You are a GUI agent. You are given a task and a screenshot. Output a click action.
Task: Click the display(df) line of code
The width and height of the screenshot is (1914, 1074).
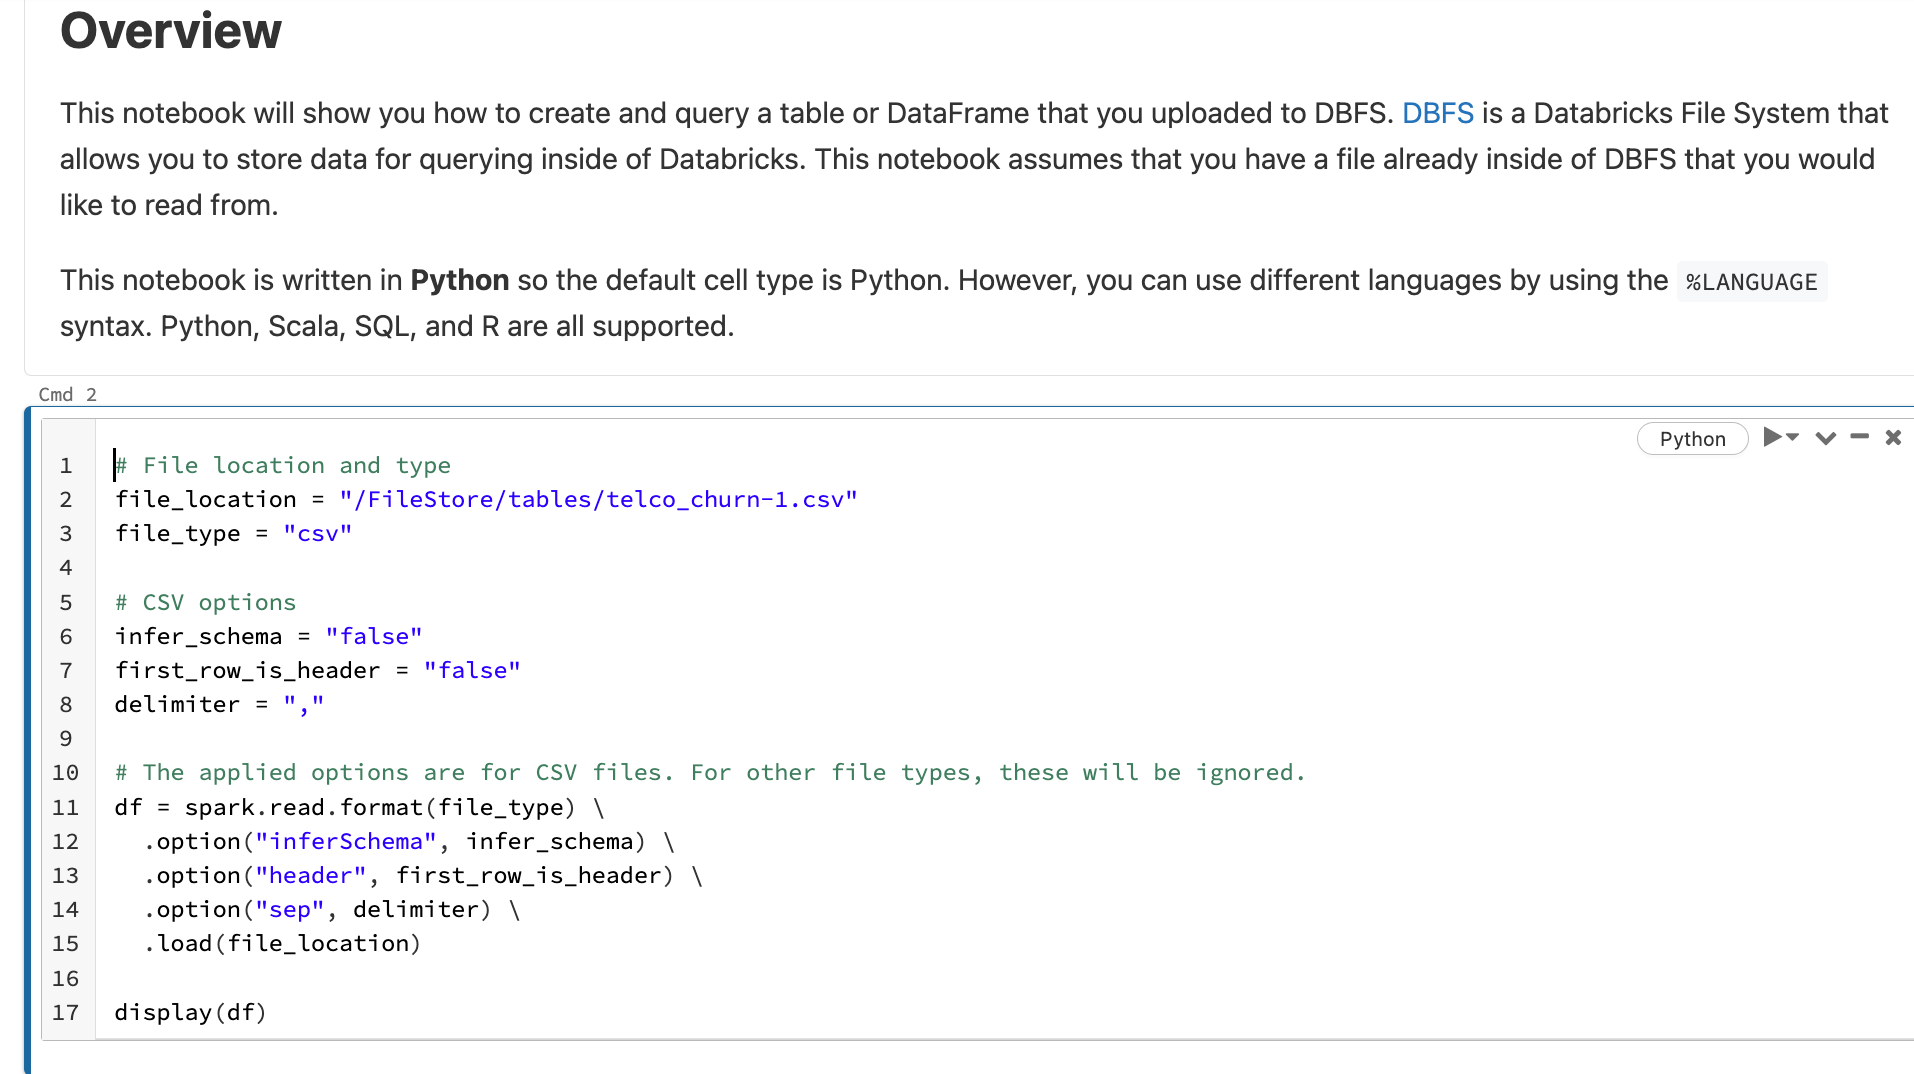click(190, 1012)
